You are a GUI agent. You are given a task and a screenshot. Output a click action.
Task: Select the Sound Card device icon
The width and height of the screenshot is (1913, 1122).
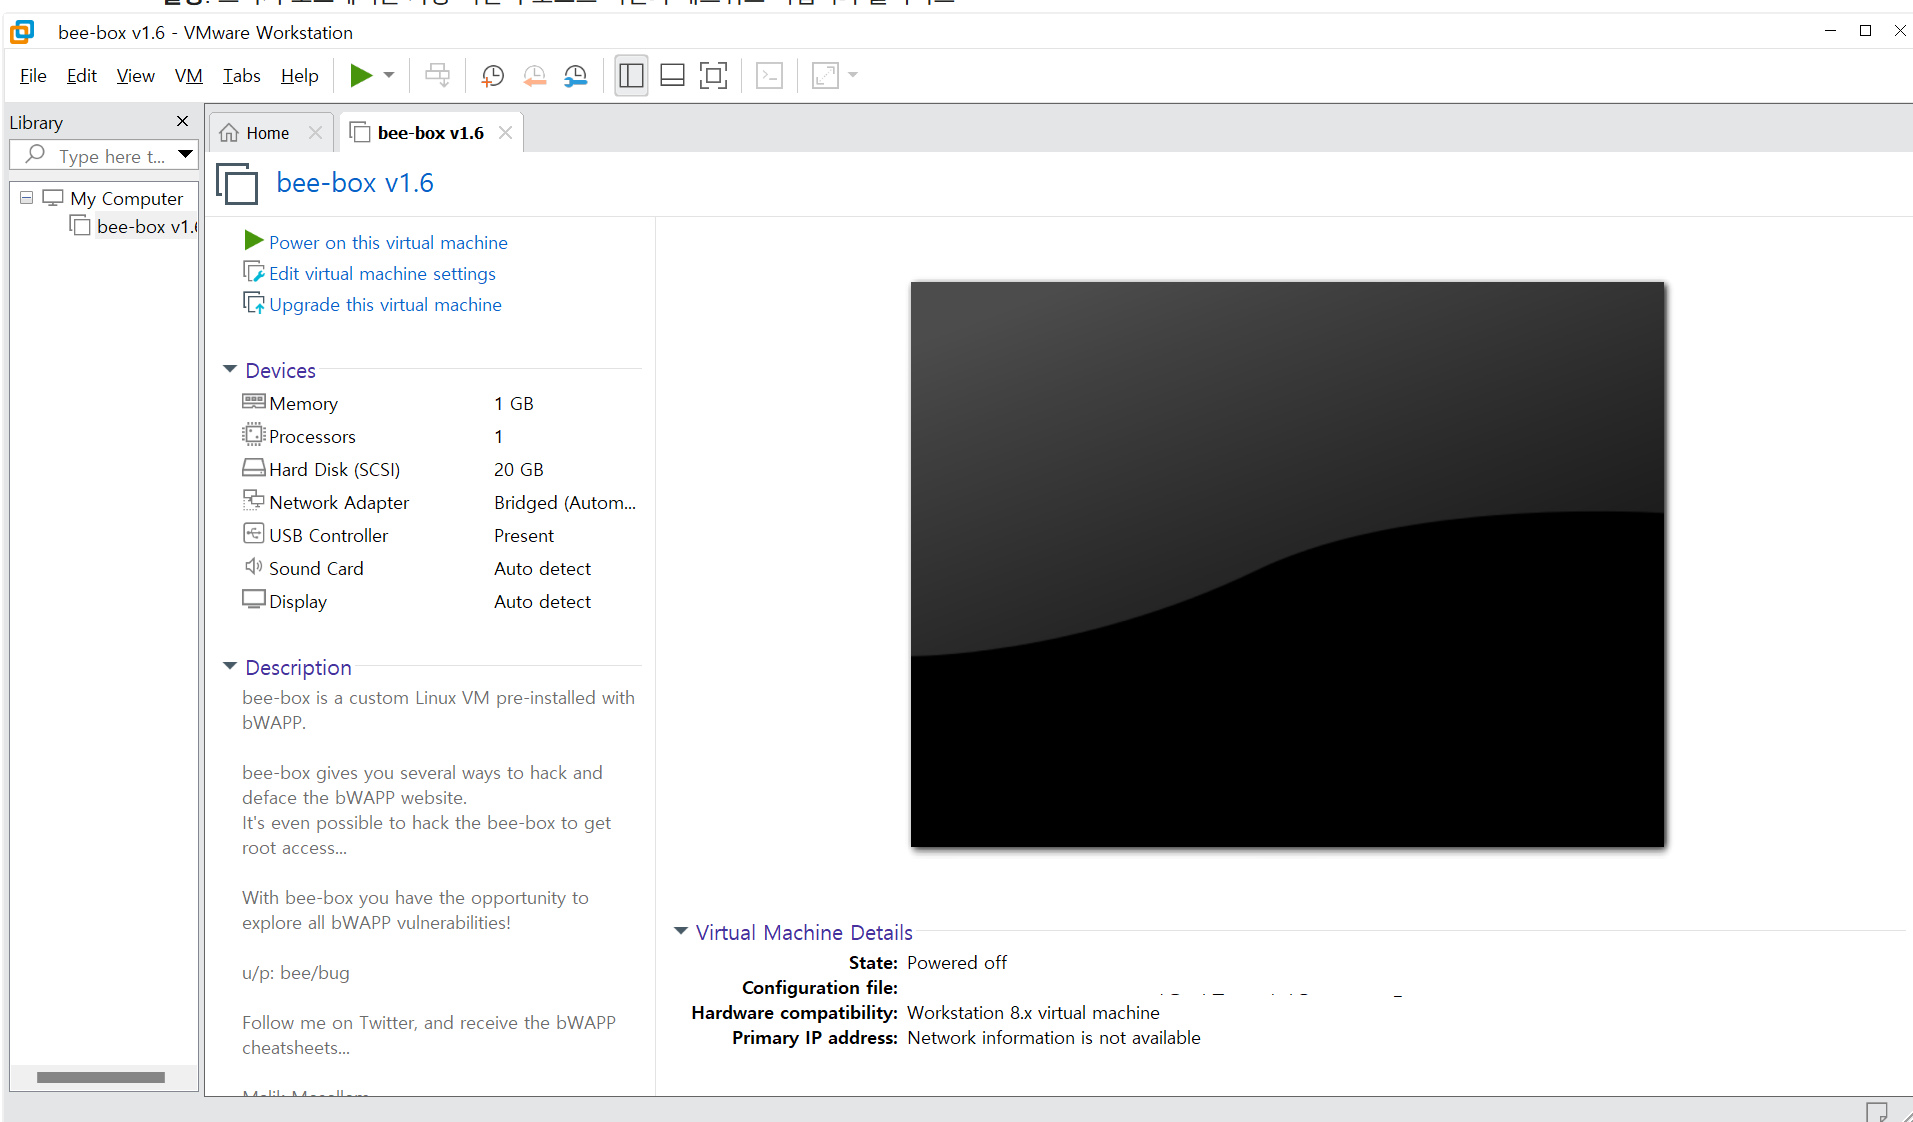point(254,567)
